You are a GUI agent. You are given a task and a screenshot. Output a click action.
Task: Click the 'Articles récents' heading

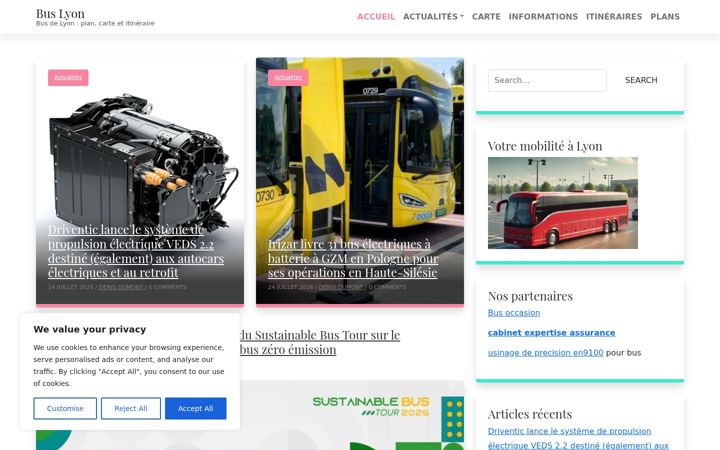[x=530, y=414]
